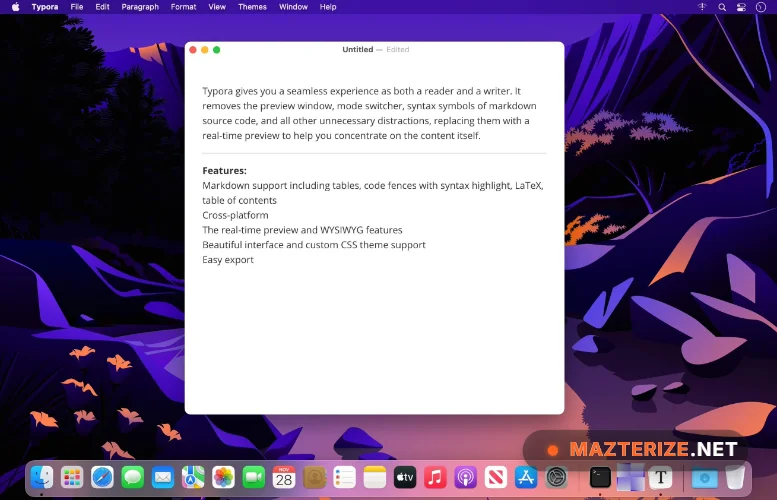Open Finder from the dock
Viewport: 777px width, 500px height.
[41, 478]
